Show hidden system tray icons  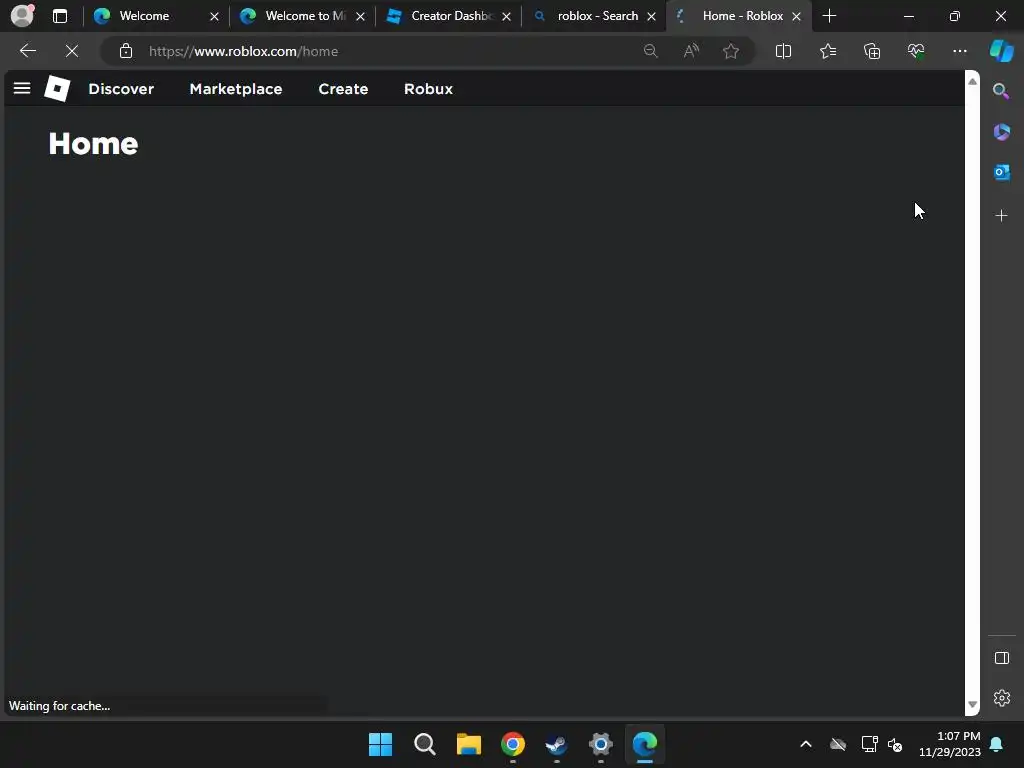tap(806, 744)
